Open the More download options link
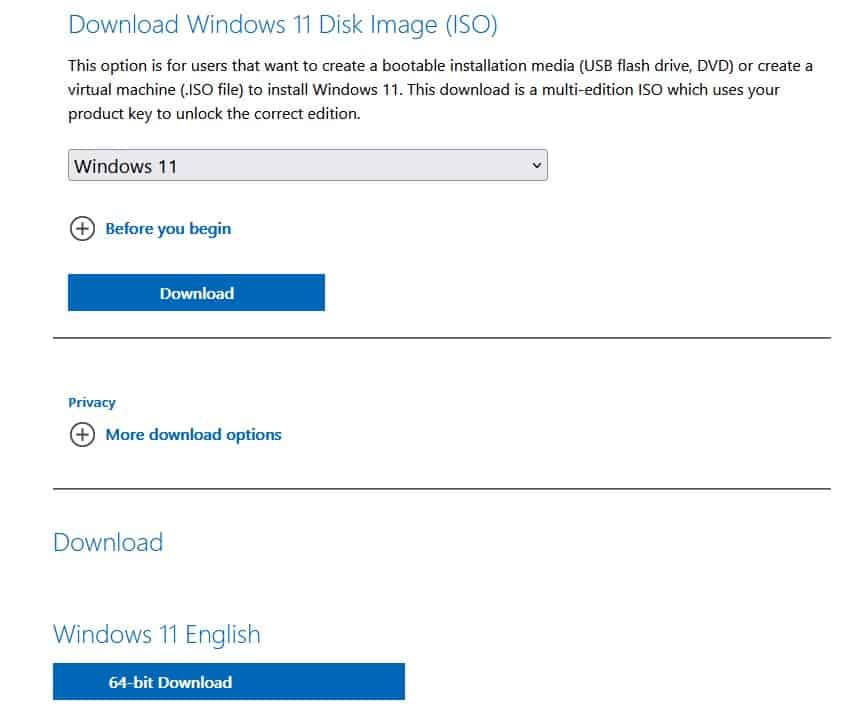Image resolution: width=861 pixels, height=719 pixels. pyautogui.click(x=193, y=434)
